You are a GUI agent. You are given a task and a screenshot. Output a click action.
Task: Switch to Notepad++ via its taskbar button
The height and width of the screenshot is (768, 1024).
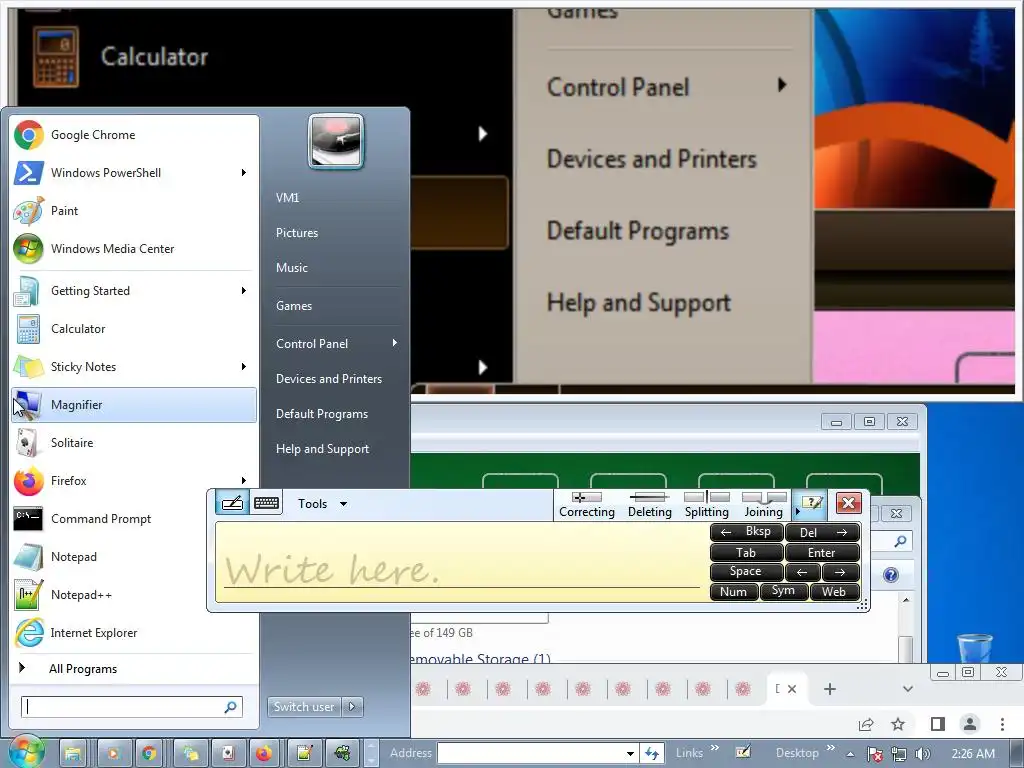point(304,754)
